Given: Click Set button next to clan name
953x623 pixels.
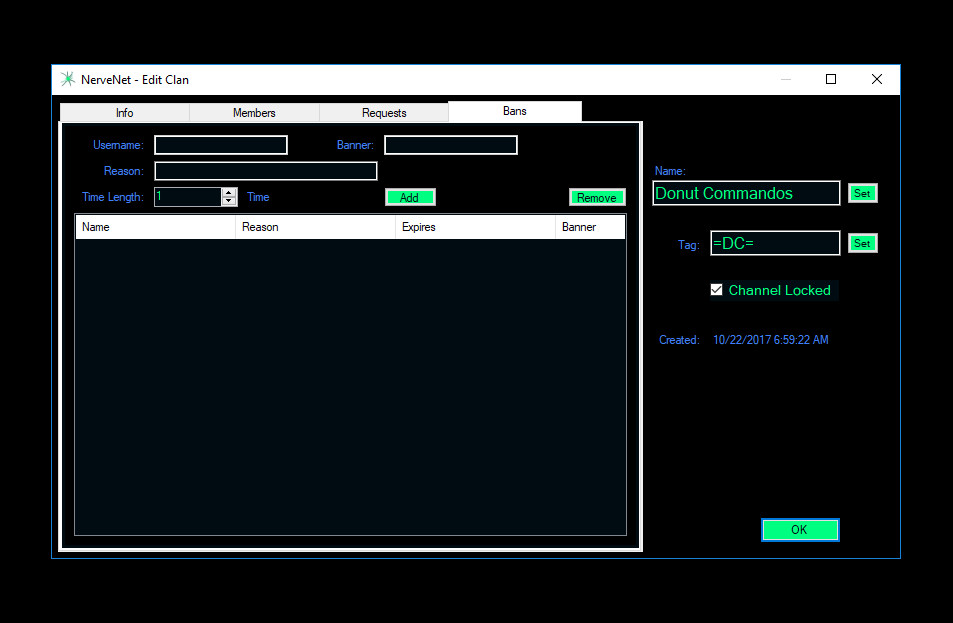Looking at the screenshot, I should point(862,194).
